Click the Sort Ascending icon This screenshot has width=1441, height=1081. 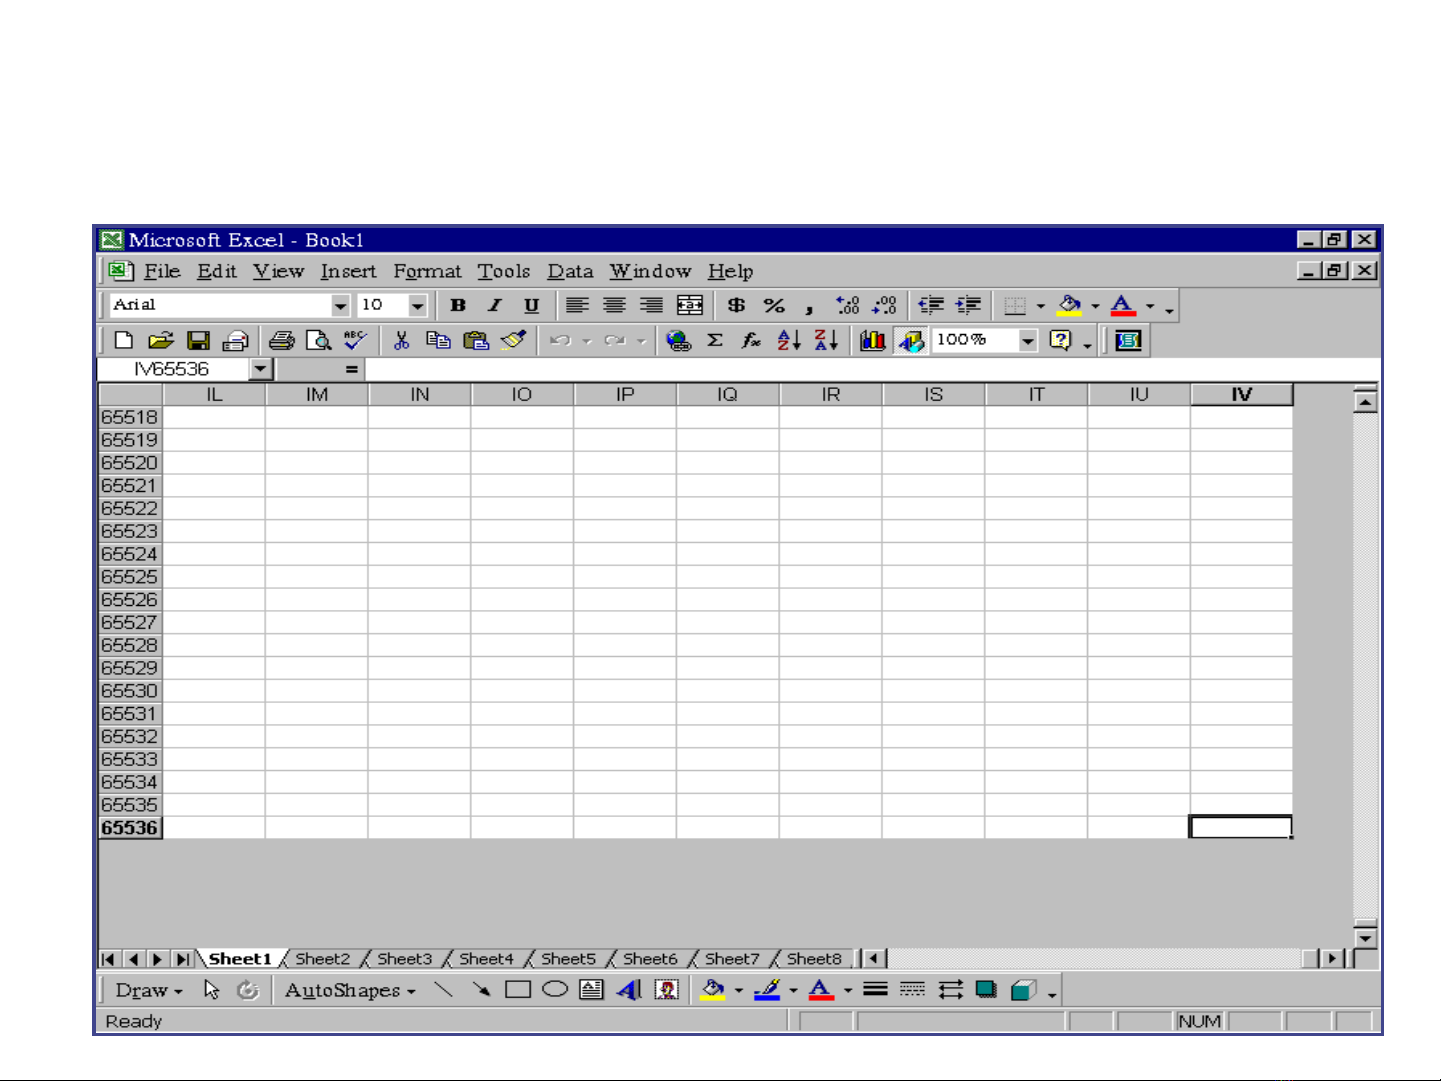click(x=788, y=341)
